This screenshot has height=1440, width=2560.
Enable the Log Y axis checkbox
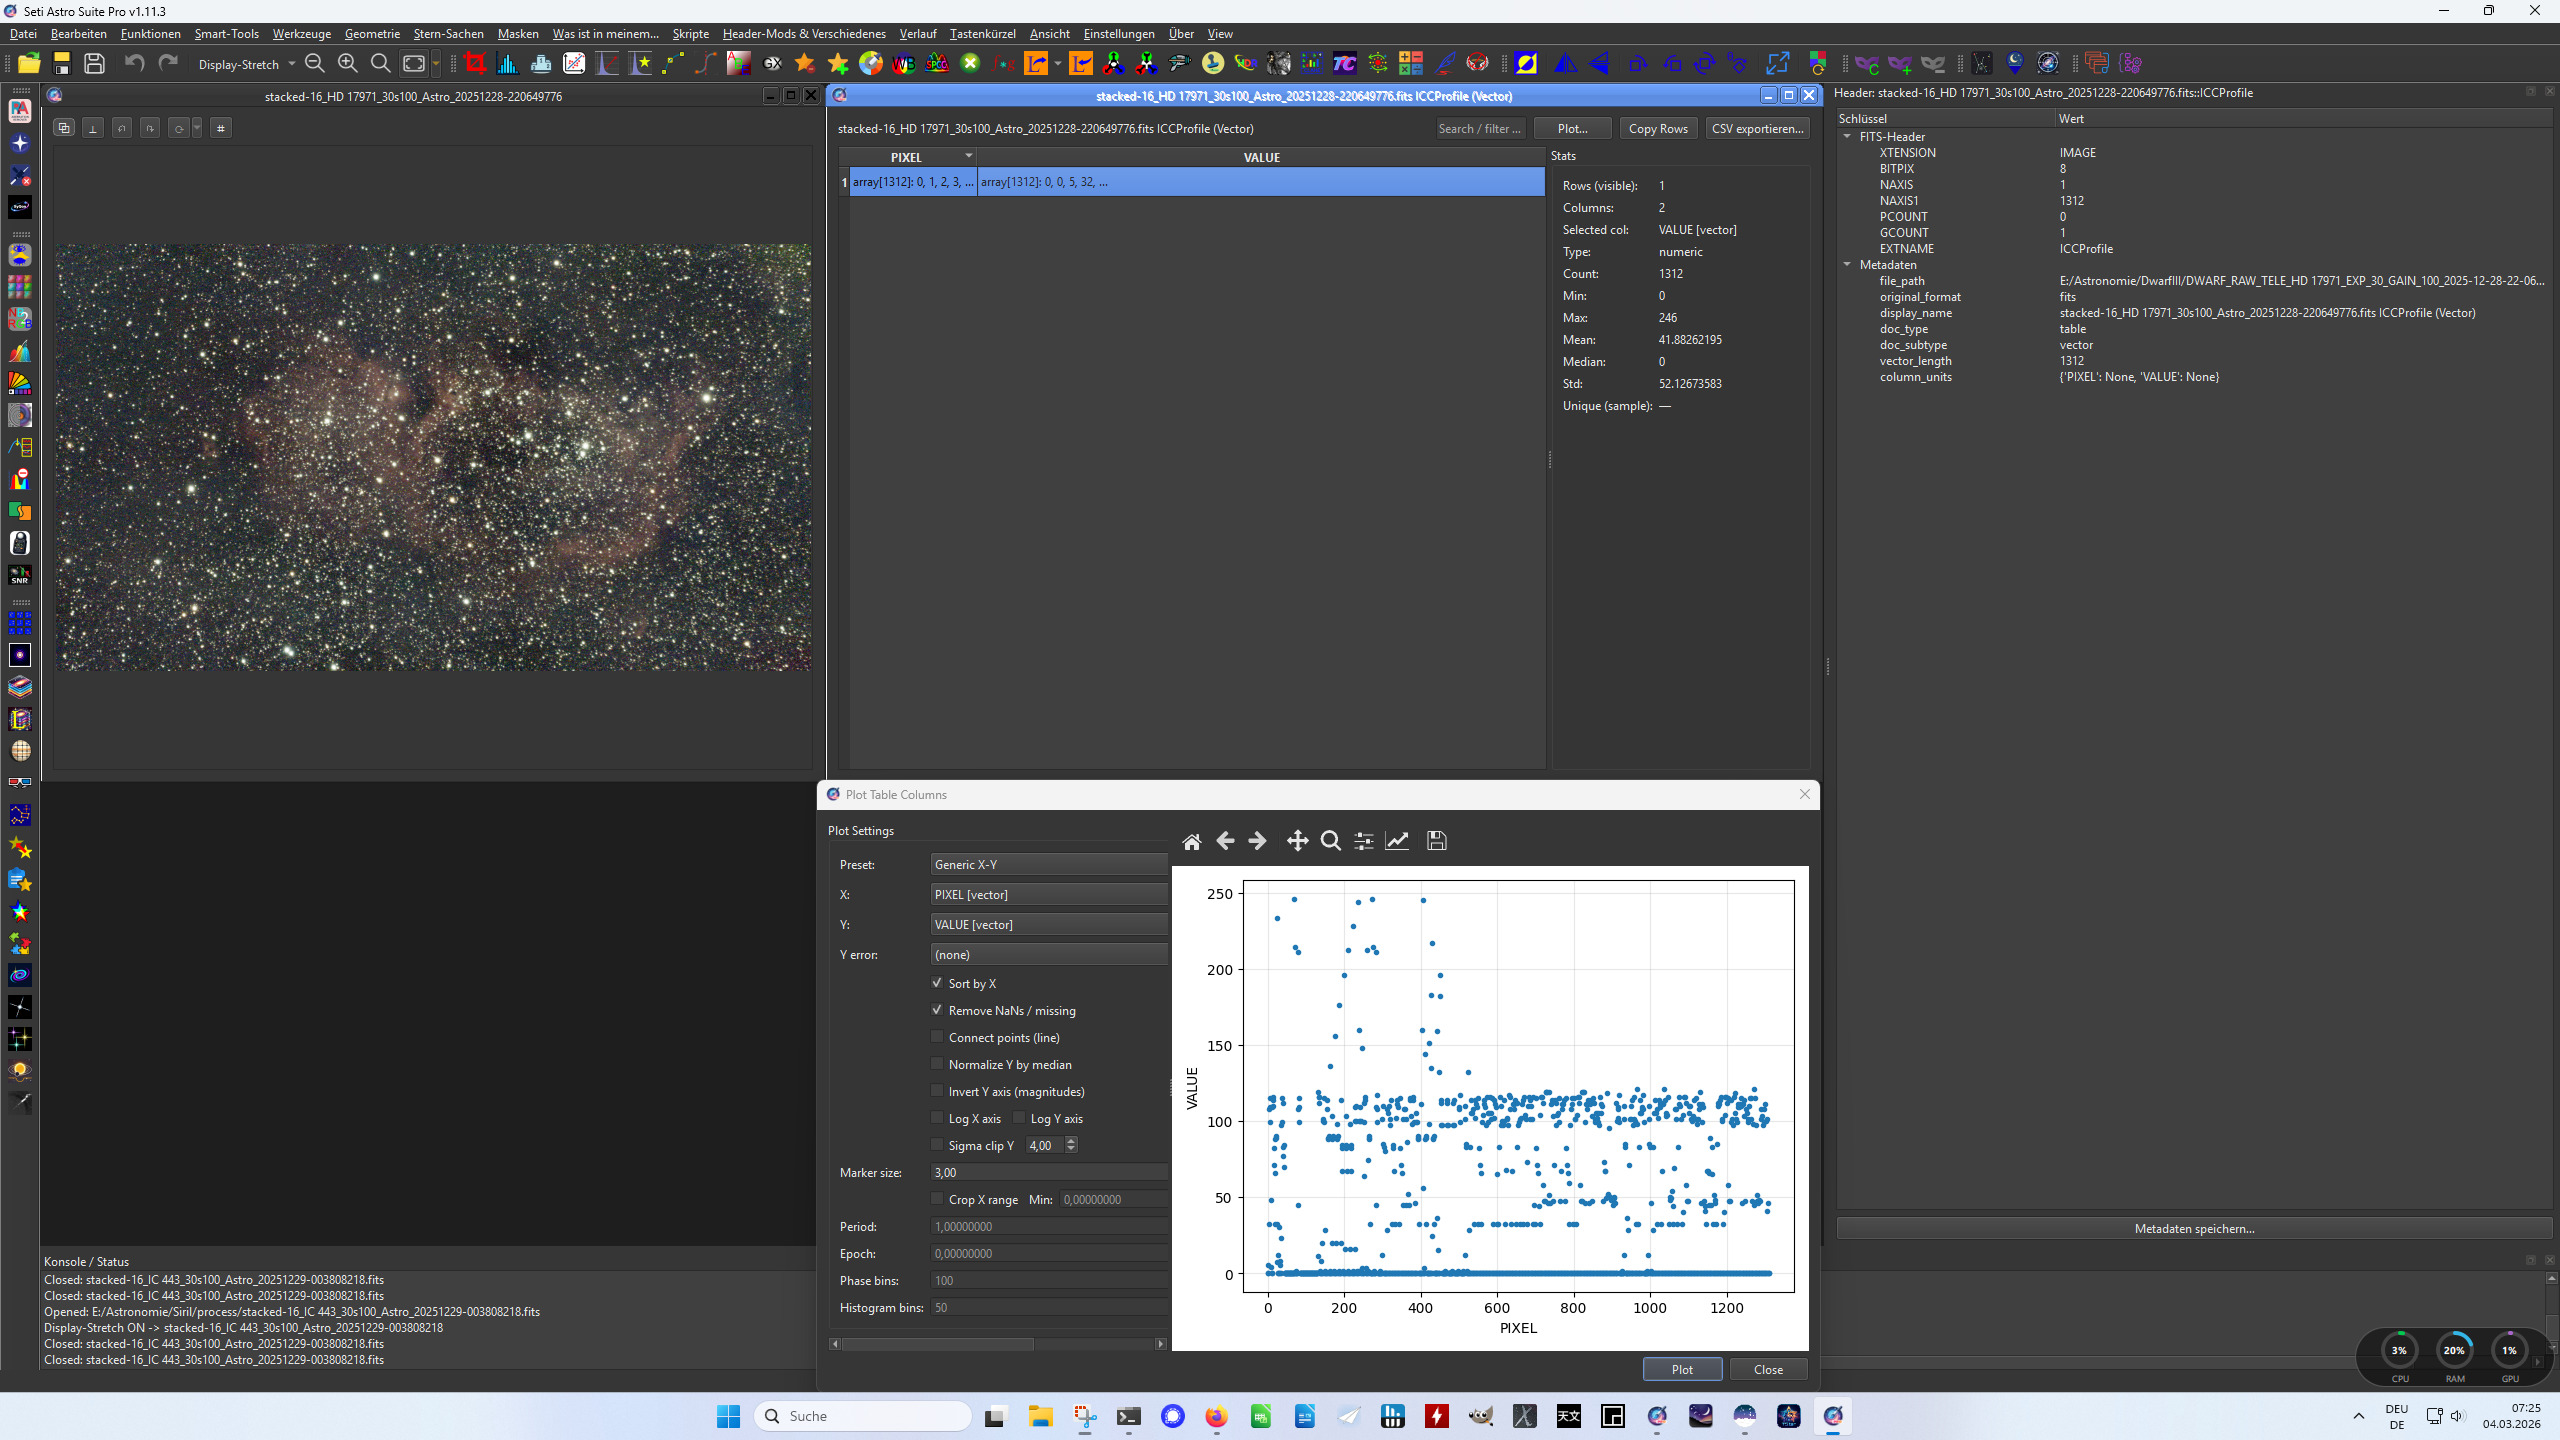tap(1019, 1118)
